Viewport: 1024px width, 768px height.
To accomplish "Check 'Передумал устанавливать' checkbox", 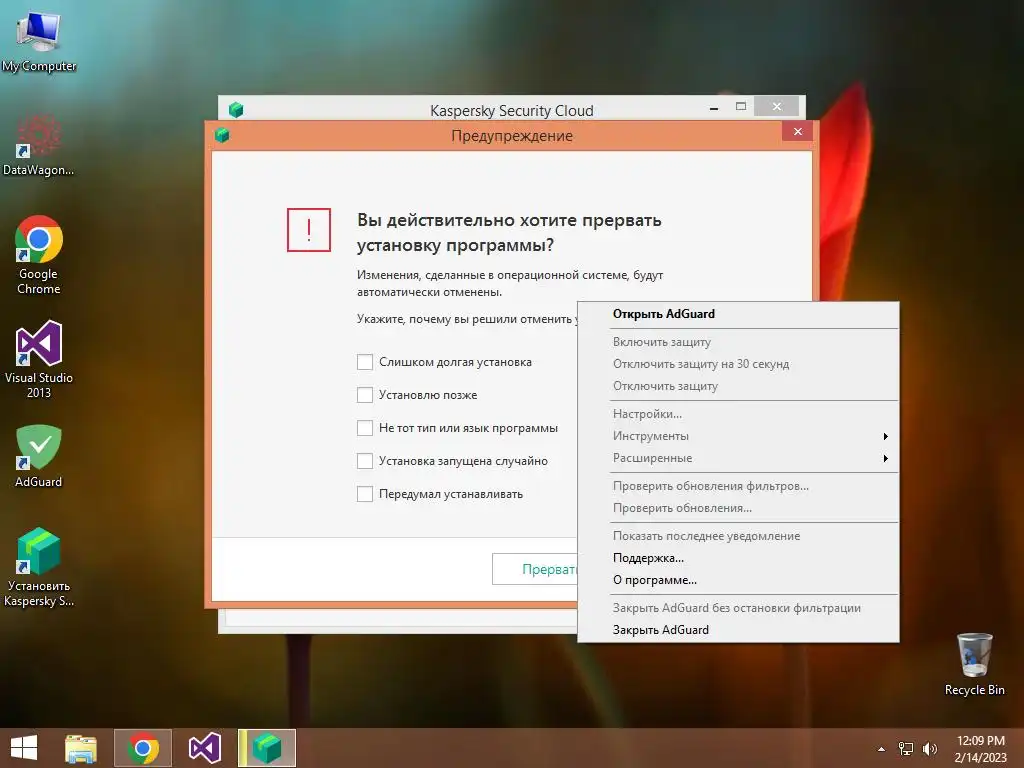I will [365, 494].
